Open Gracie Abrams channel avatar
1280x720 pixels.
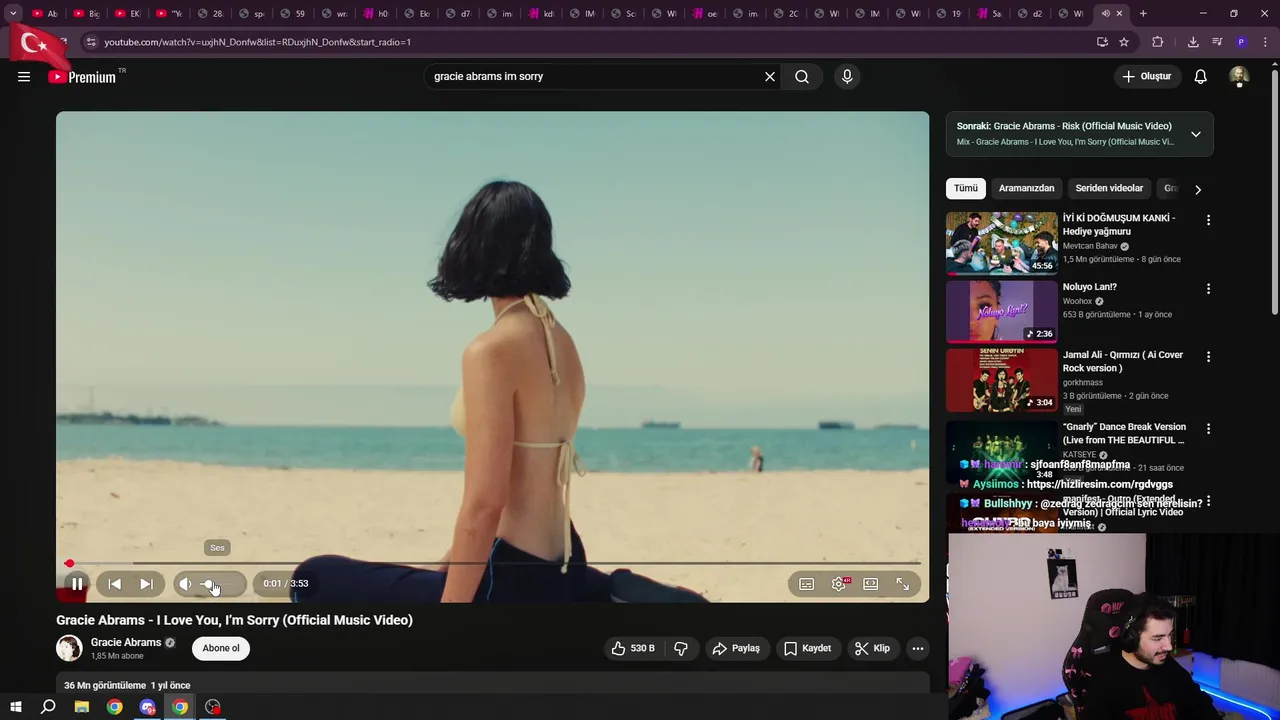tap(69, 648)
